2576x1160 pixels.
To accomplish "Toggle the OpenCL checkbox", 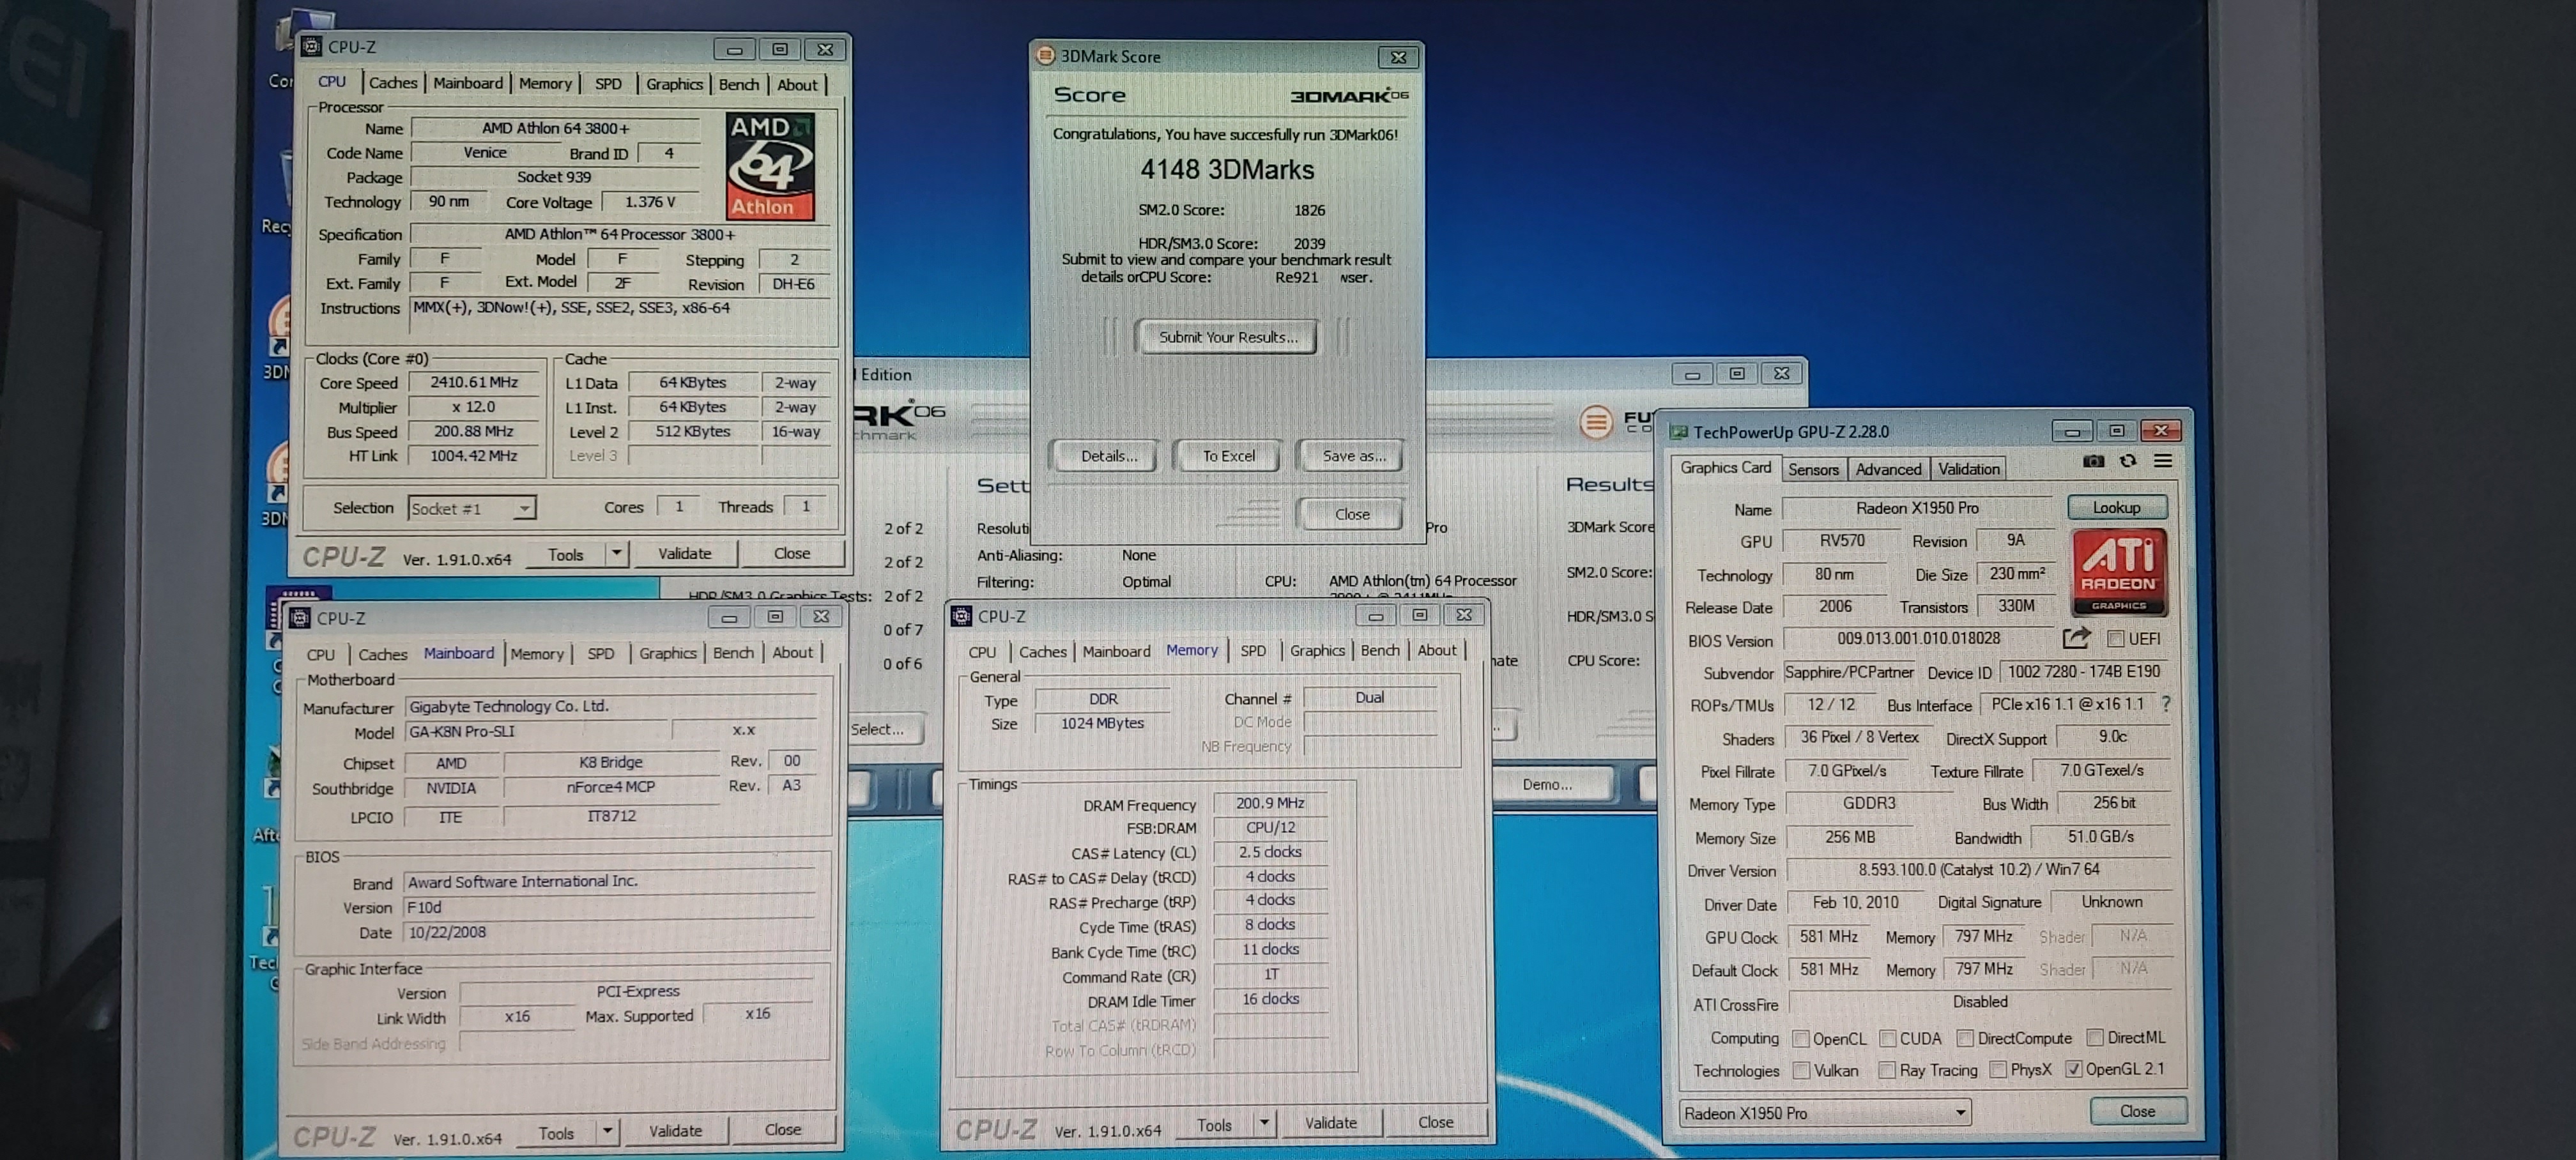I will pos(1801,1039).
